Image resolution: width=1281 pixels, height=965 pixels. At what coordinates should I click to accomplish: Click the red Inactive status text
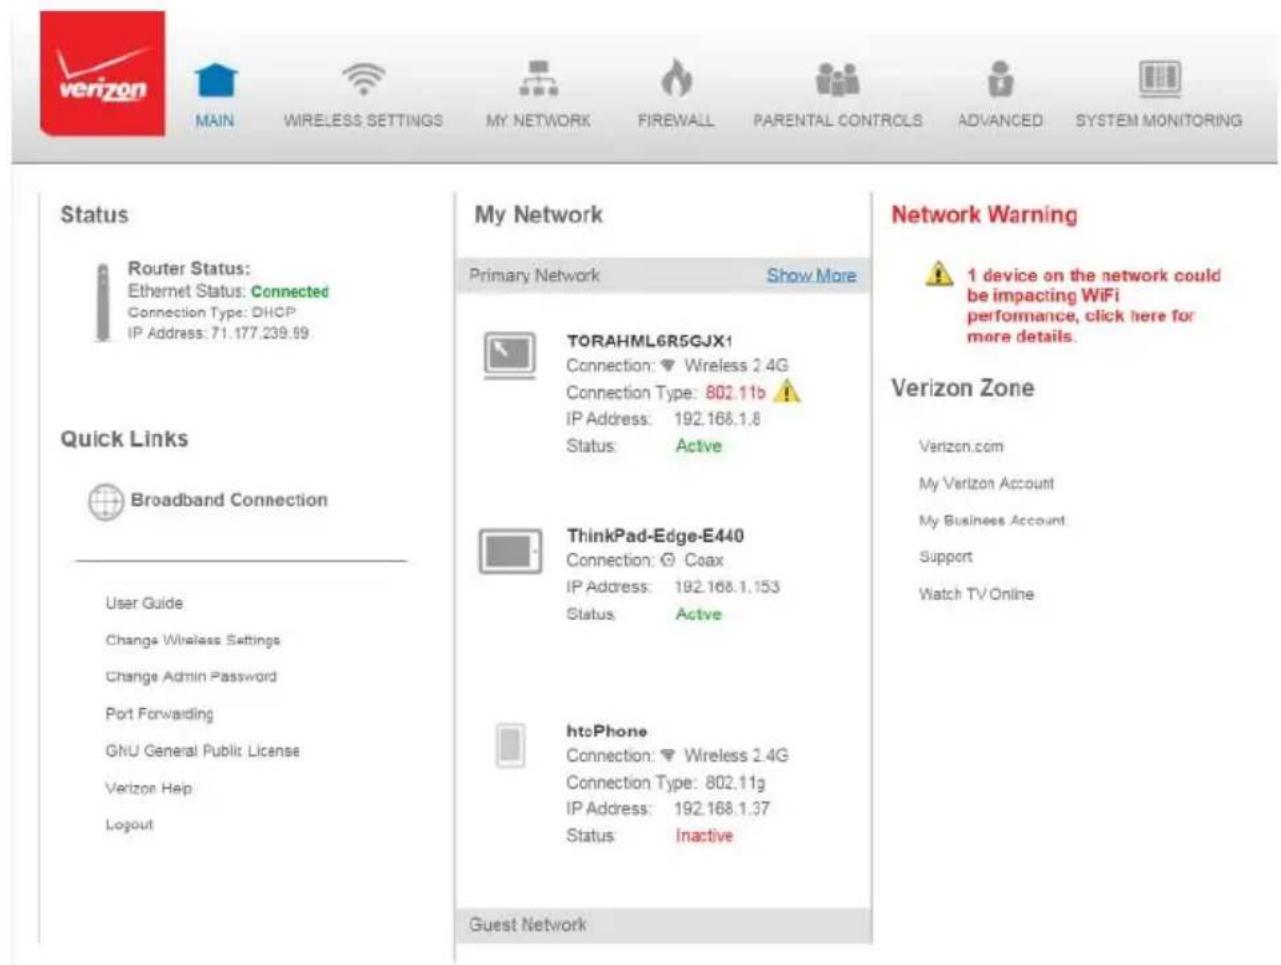point(704,836)
